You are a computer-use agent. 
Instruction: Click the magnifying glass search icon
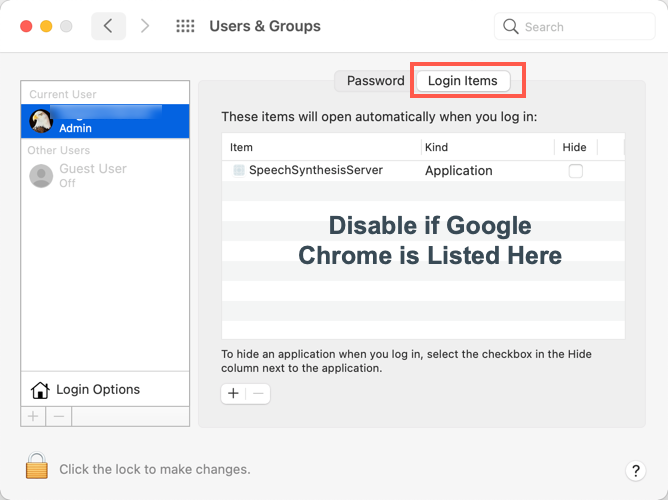pyautogui.click(x=510, y=26)
